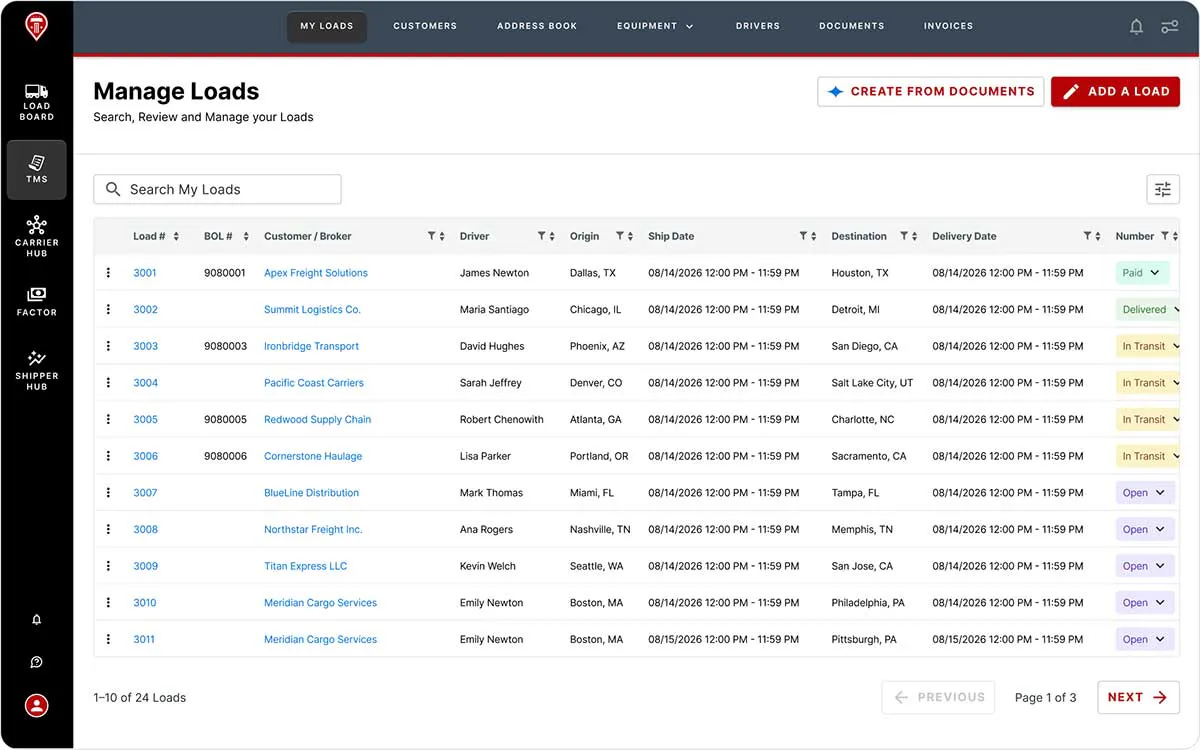Open the Documents tab

tap(852, 26)
